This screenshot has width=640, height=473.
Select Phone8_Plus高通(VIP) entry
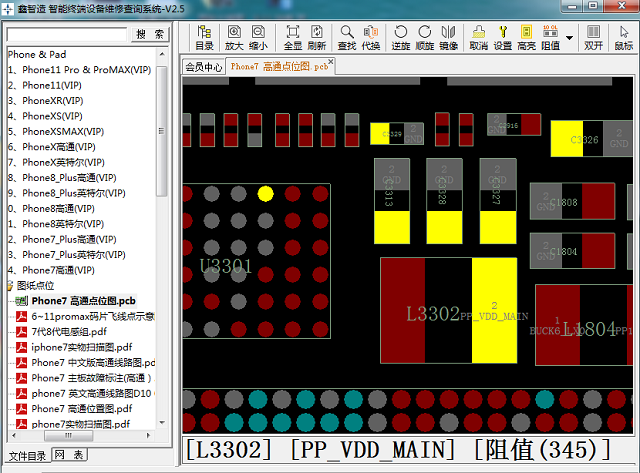pos(62,178)
